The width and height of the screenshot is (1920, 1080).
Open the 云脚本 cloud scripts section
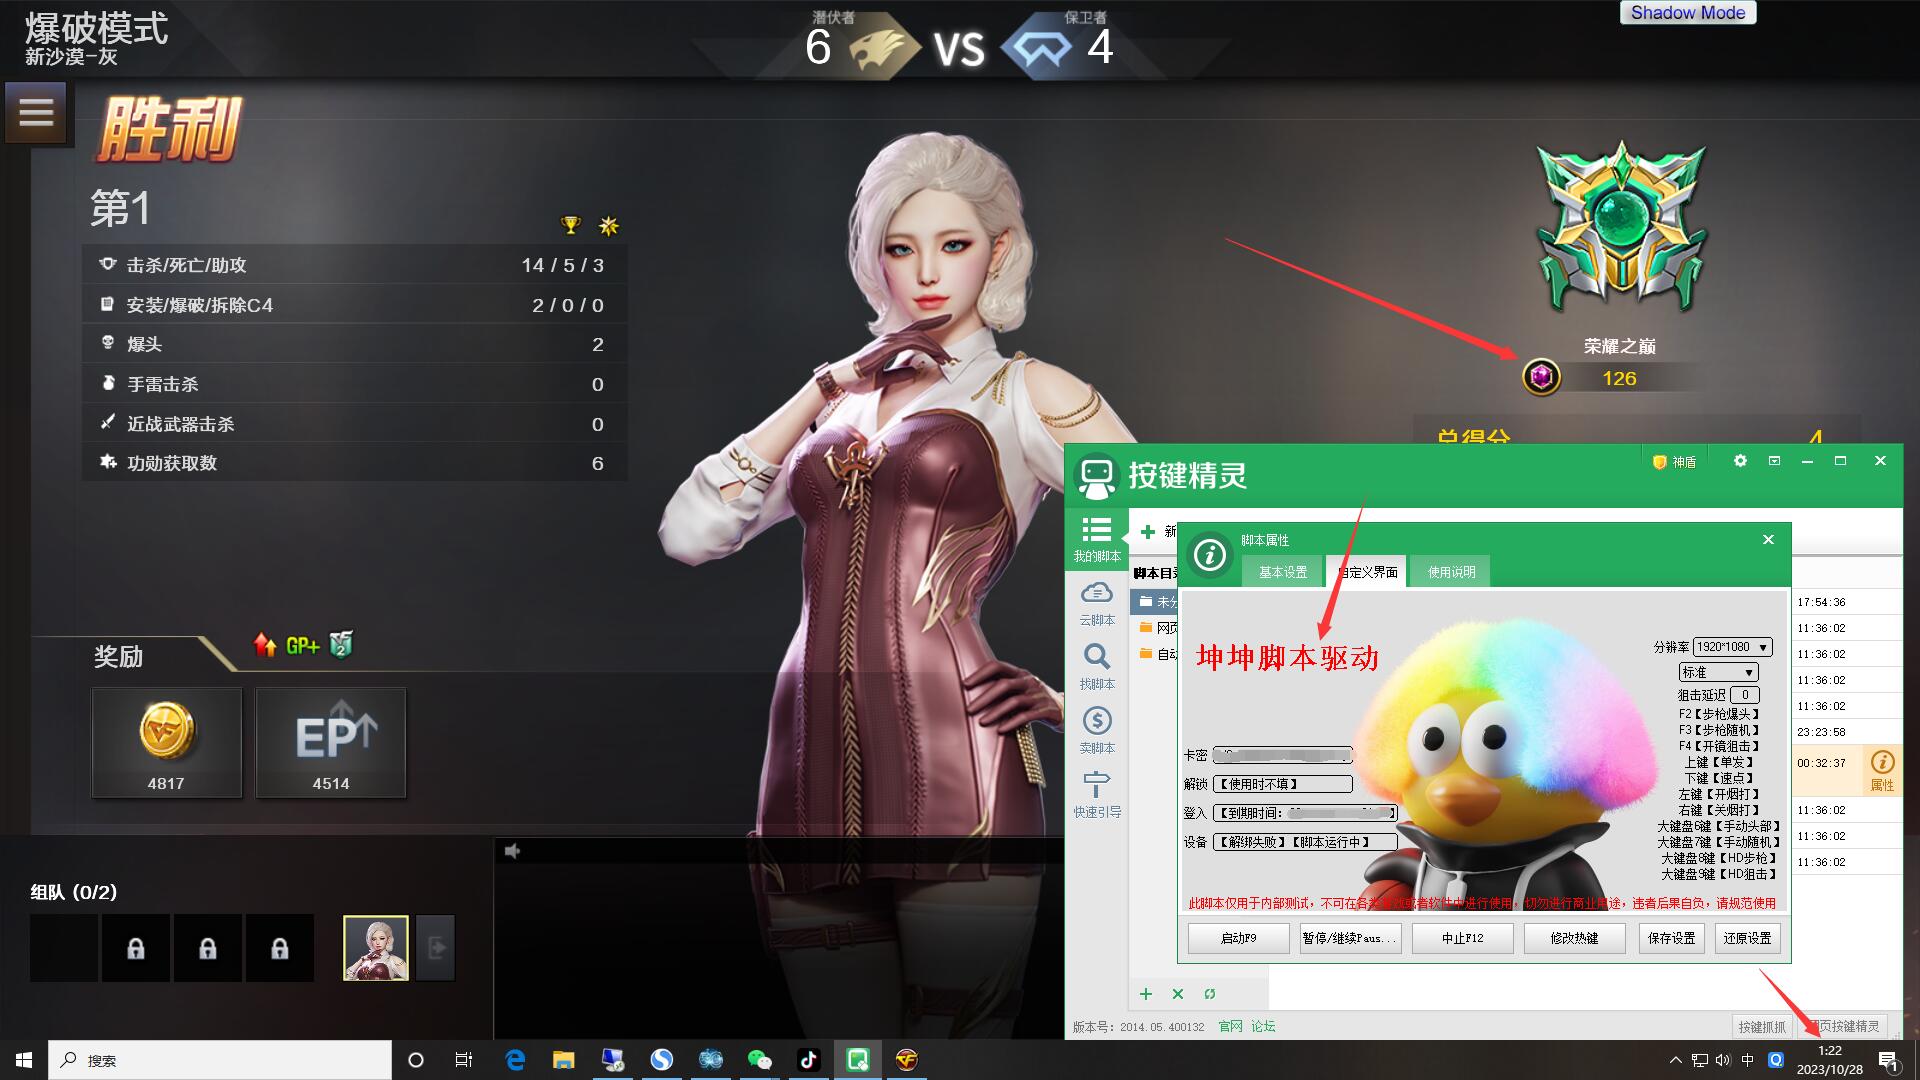(x=1097, y=603)
